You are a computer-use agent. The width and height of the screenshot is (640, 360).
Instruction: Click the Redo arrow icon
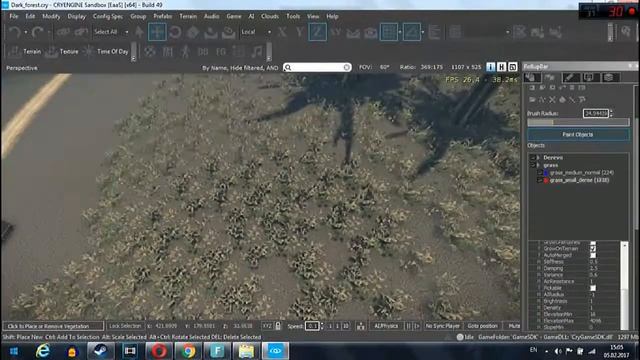[38, 32]
